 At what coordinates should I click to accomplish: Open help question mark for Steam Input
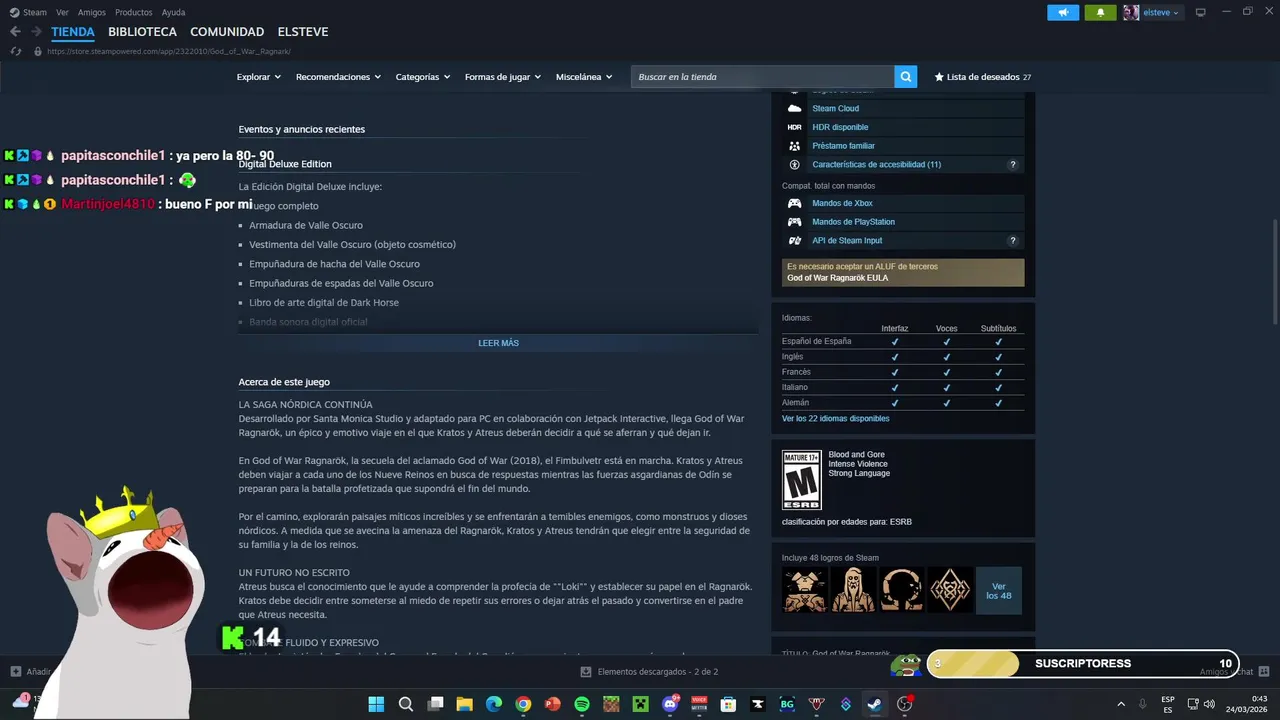[1012, 240]
